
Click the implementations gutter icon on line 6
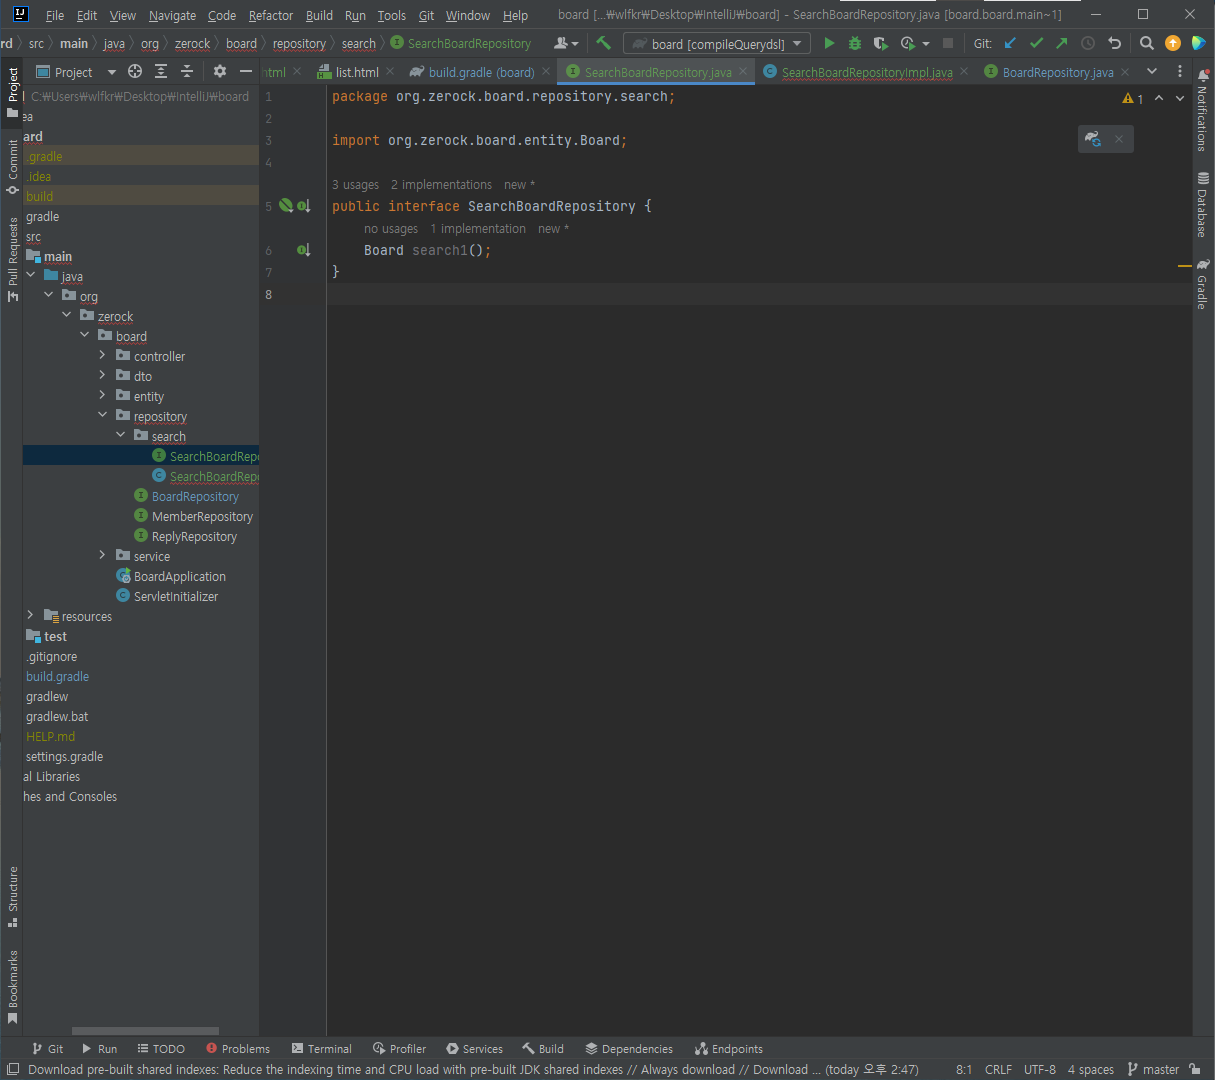303,250
